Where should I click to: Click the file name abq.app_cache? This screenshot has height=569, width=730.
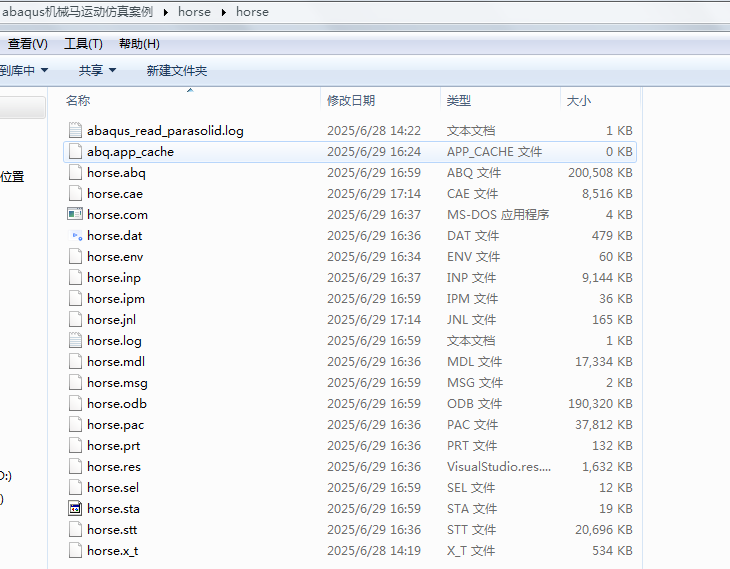pos(130,152)
